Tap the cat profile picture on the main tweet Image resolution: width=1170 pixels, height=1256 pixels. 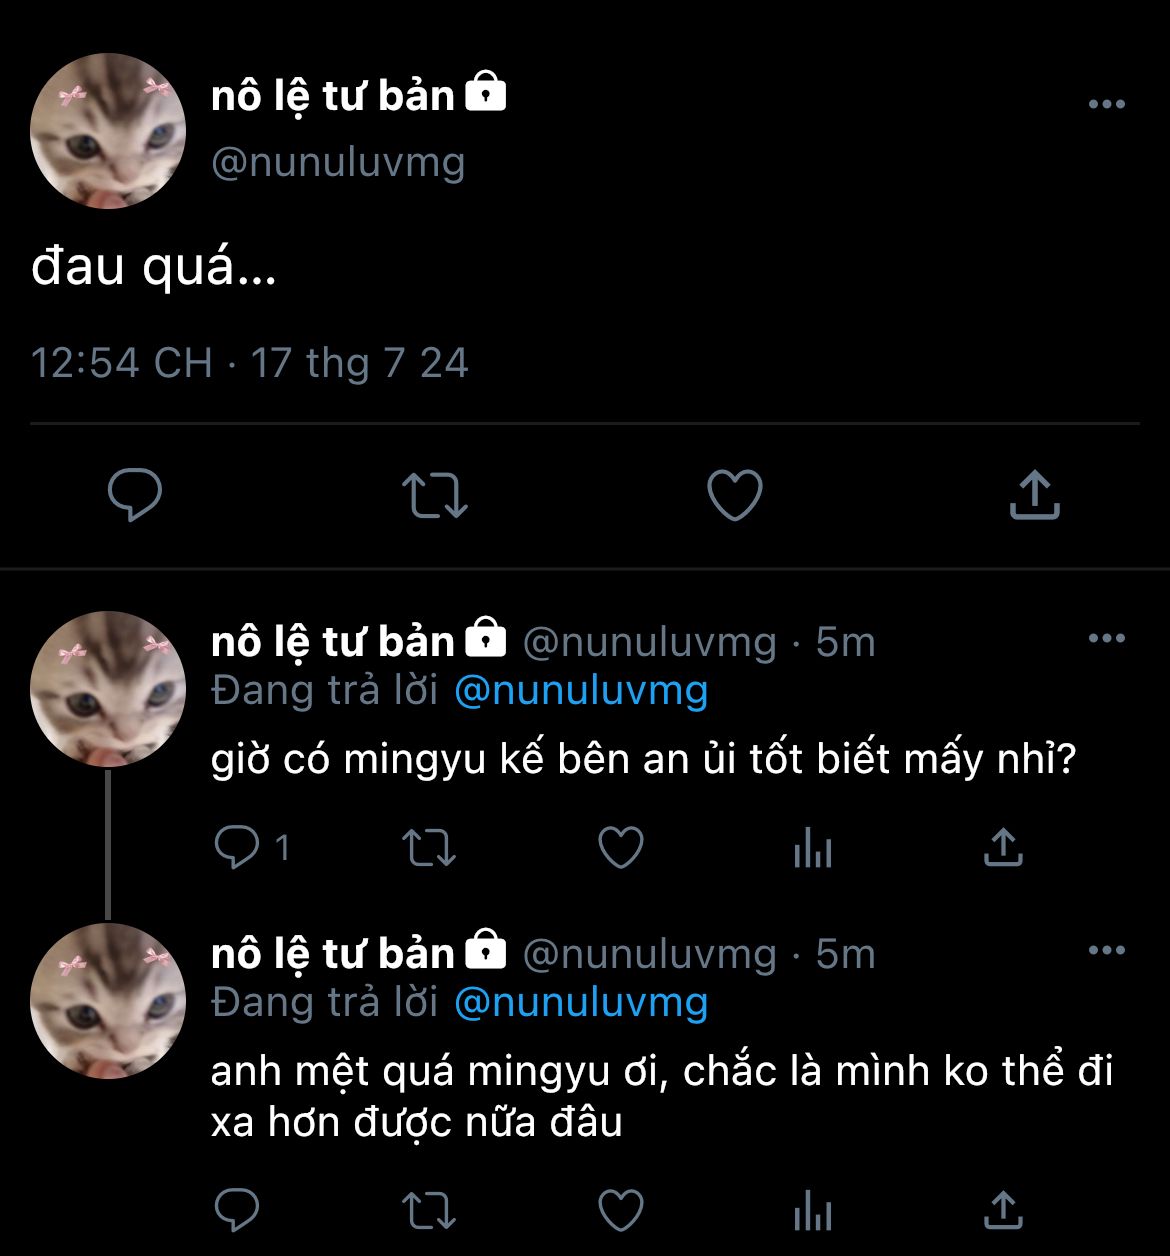click(x=108, y=131)
